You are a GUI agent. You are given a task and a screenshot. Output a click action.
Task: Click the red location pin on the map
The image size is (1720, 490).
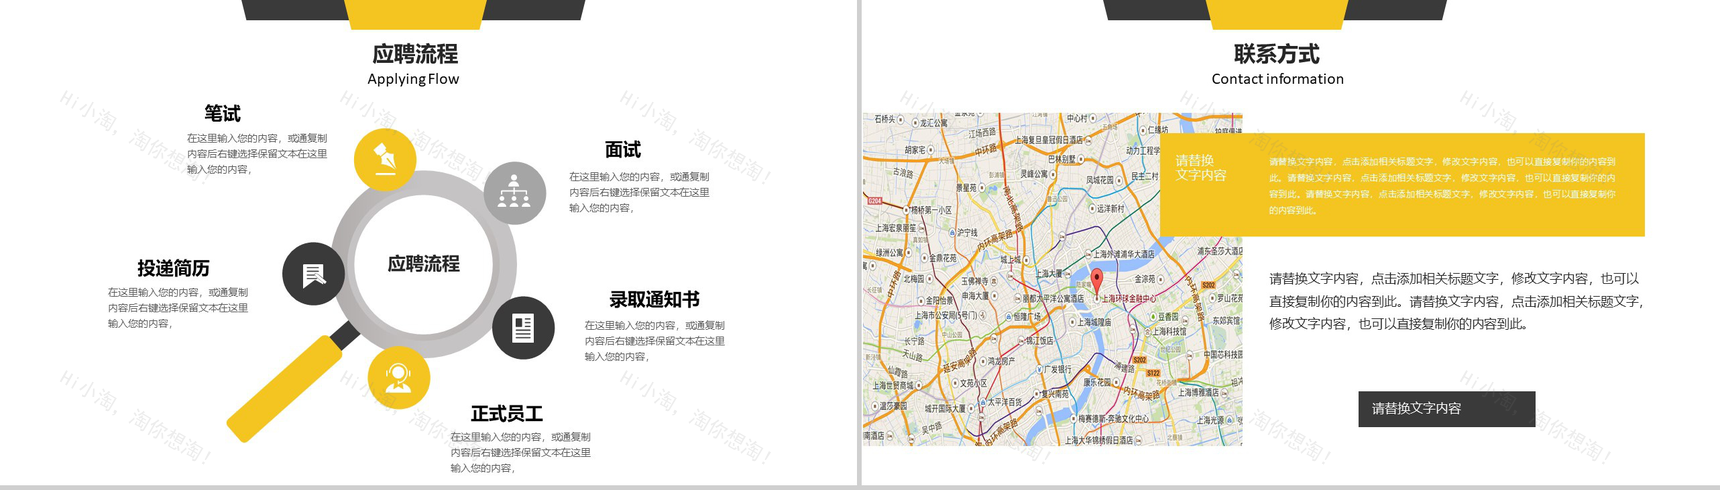pyautogui.click(x=1096, y=283)
